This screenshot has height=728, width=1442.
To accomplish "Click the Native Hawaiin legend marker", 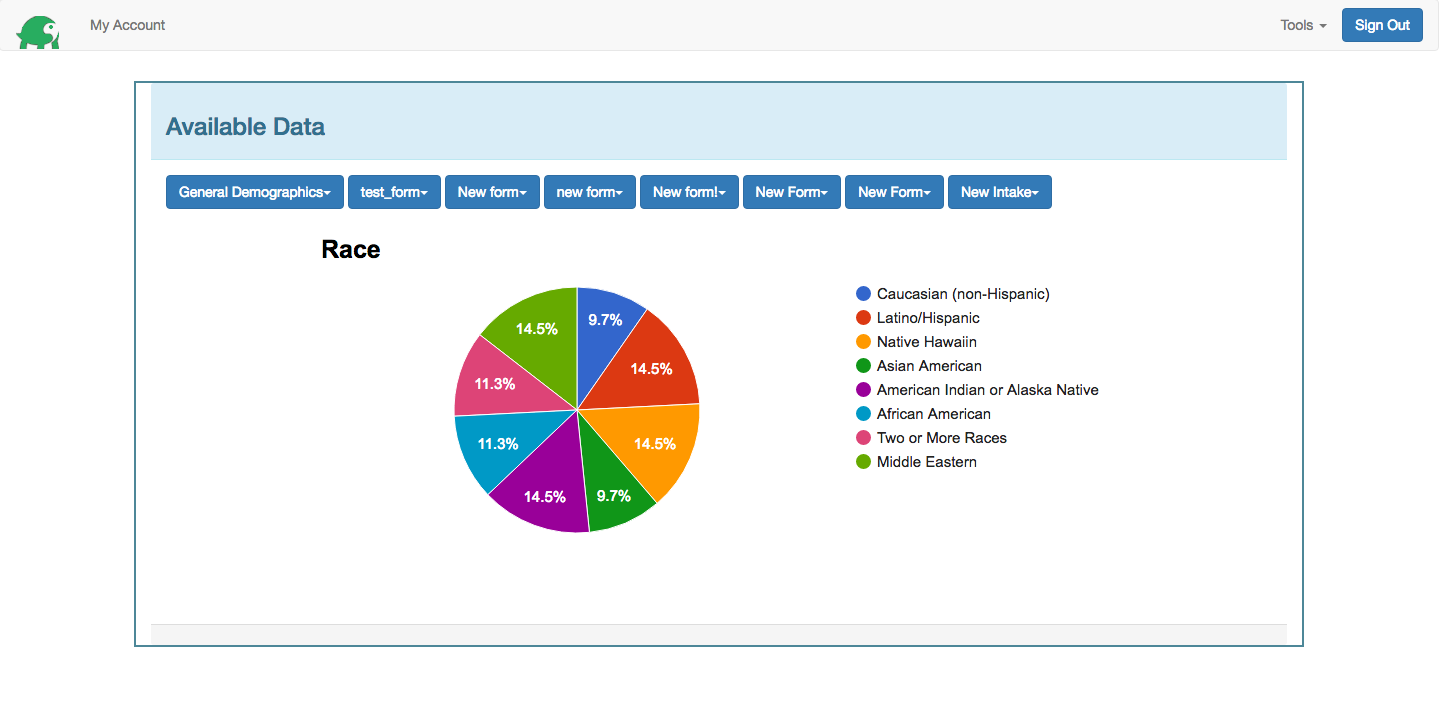I will pyautogui.click(x=863, y=341).
